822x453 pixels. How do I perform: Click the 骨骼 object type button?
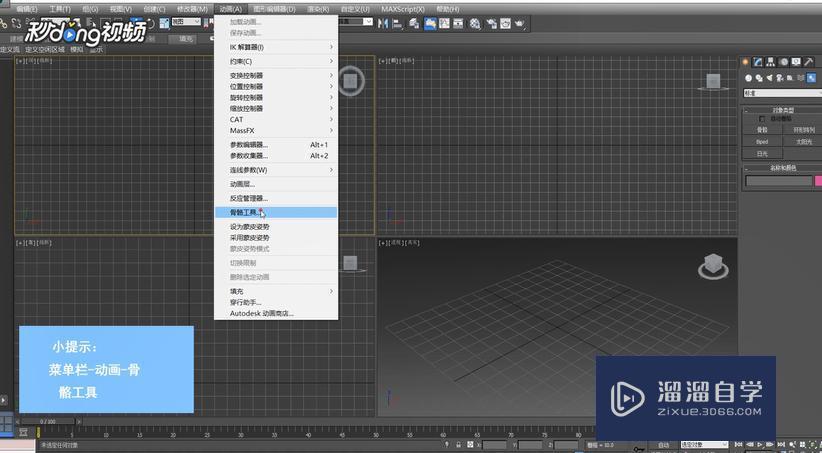[x=762, y=130]
